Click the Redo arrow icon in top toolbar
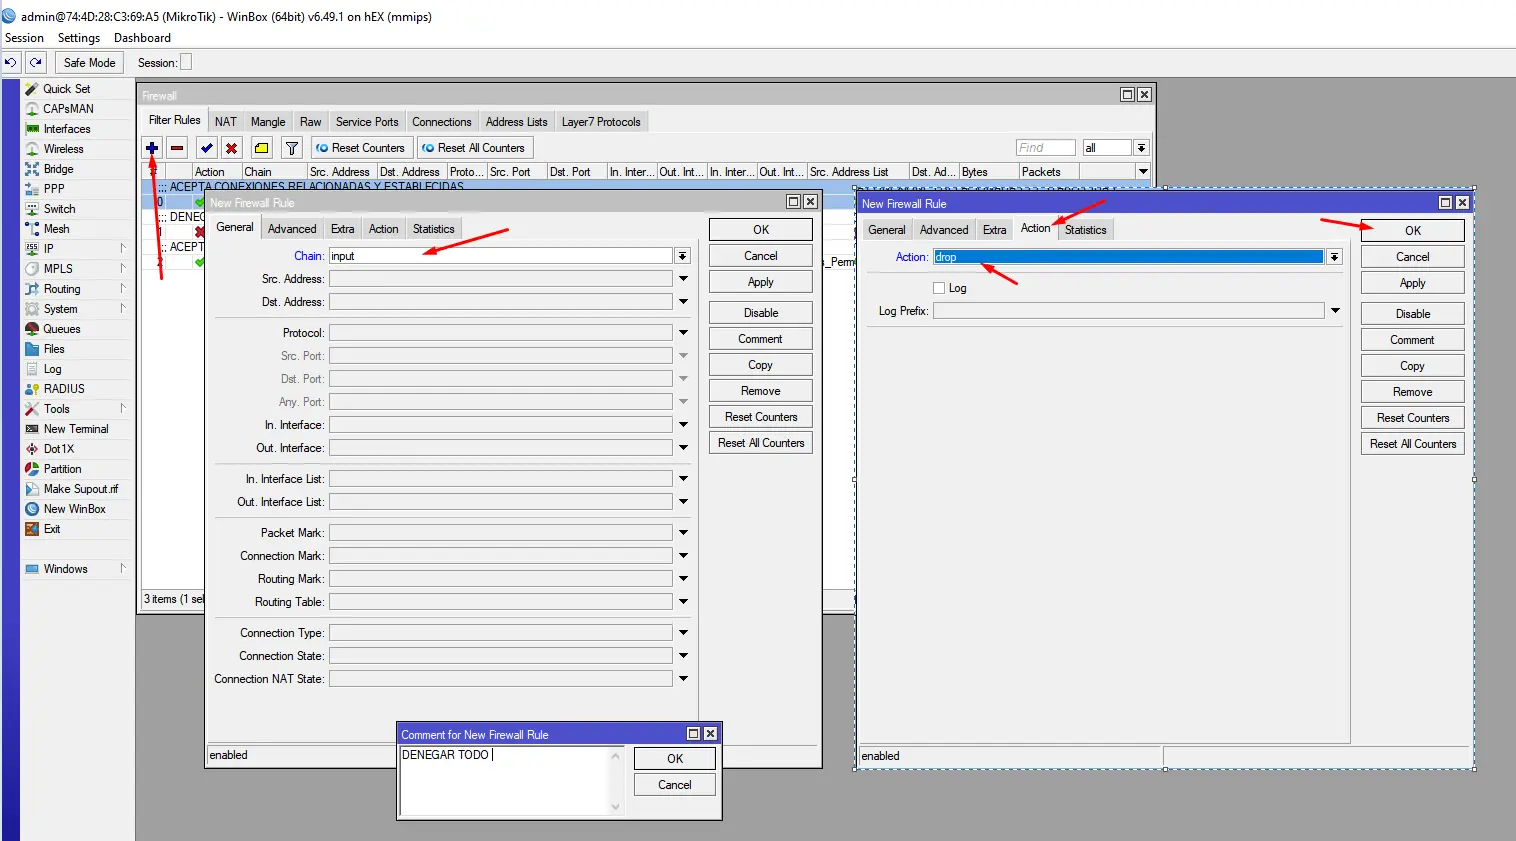 tap(36, 62)
